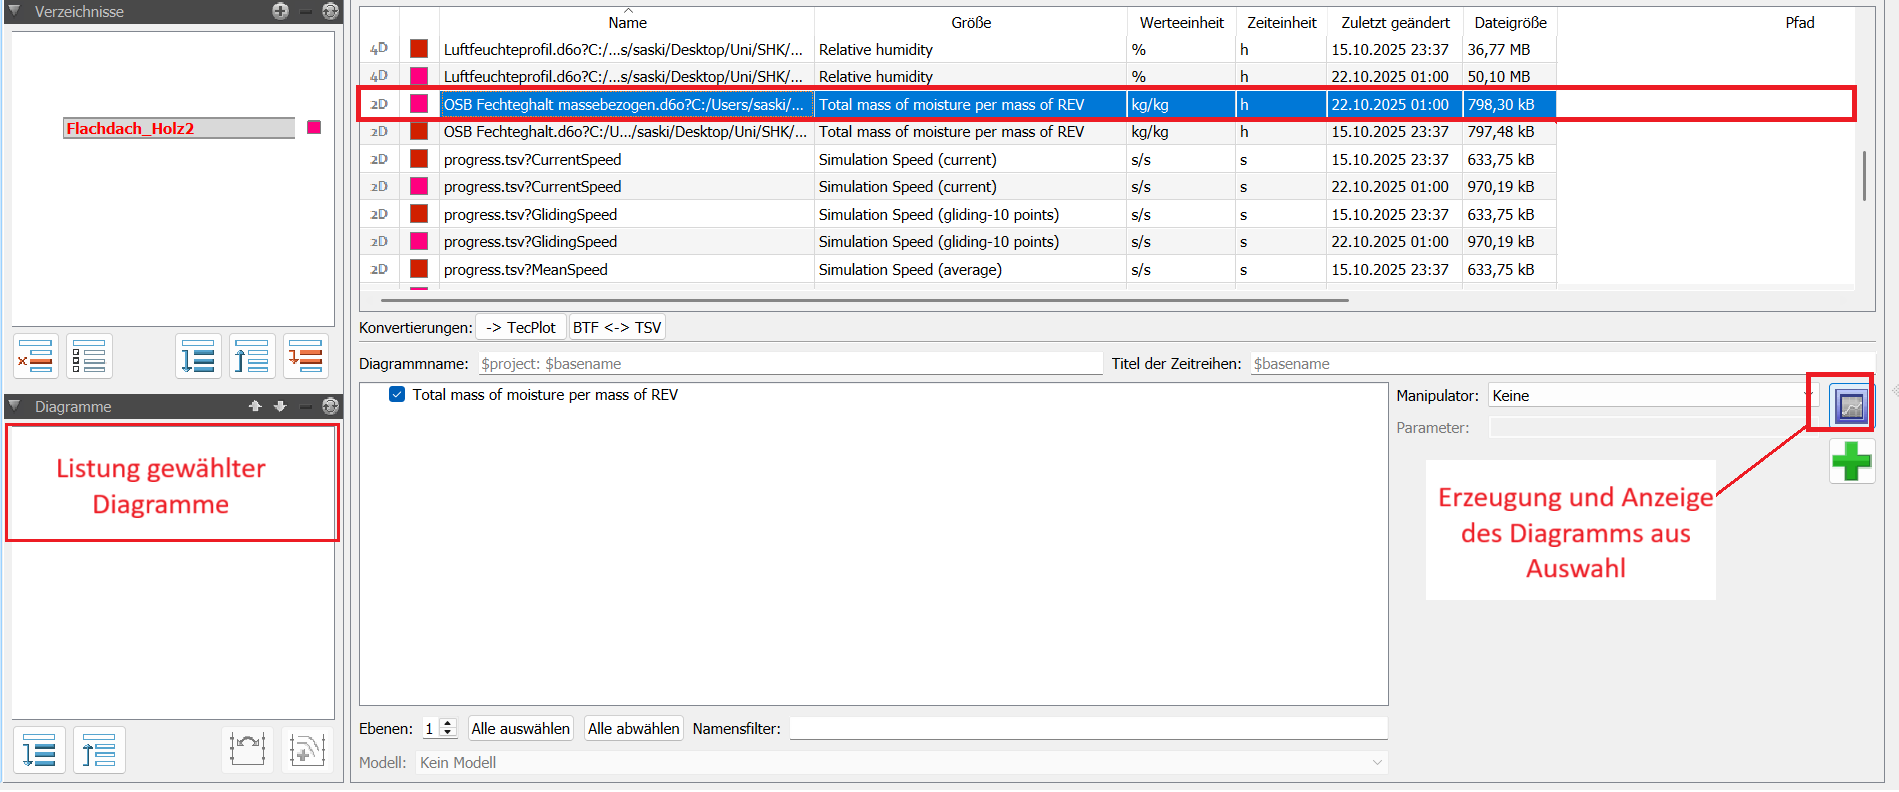This screenshot has width=1899, height=792.
Task: Click the add-series-to-chart icon
Action: pos(307,749)
